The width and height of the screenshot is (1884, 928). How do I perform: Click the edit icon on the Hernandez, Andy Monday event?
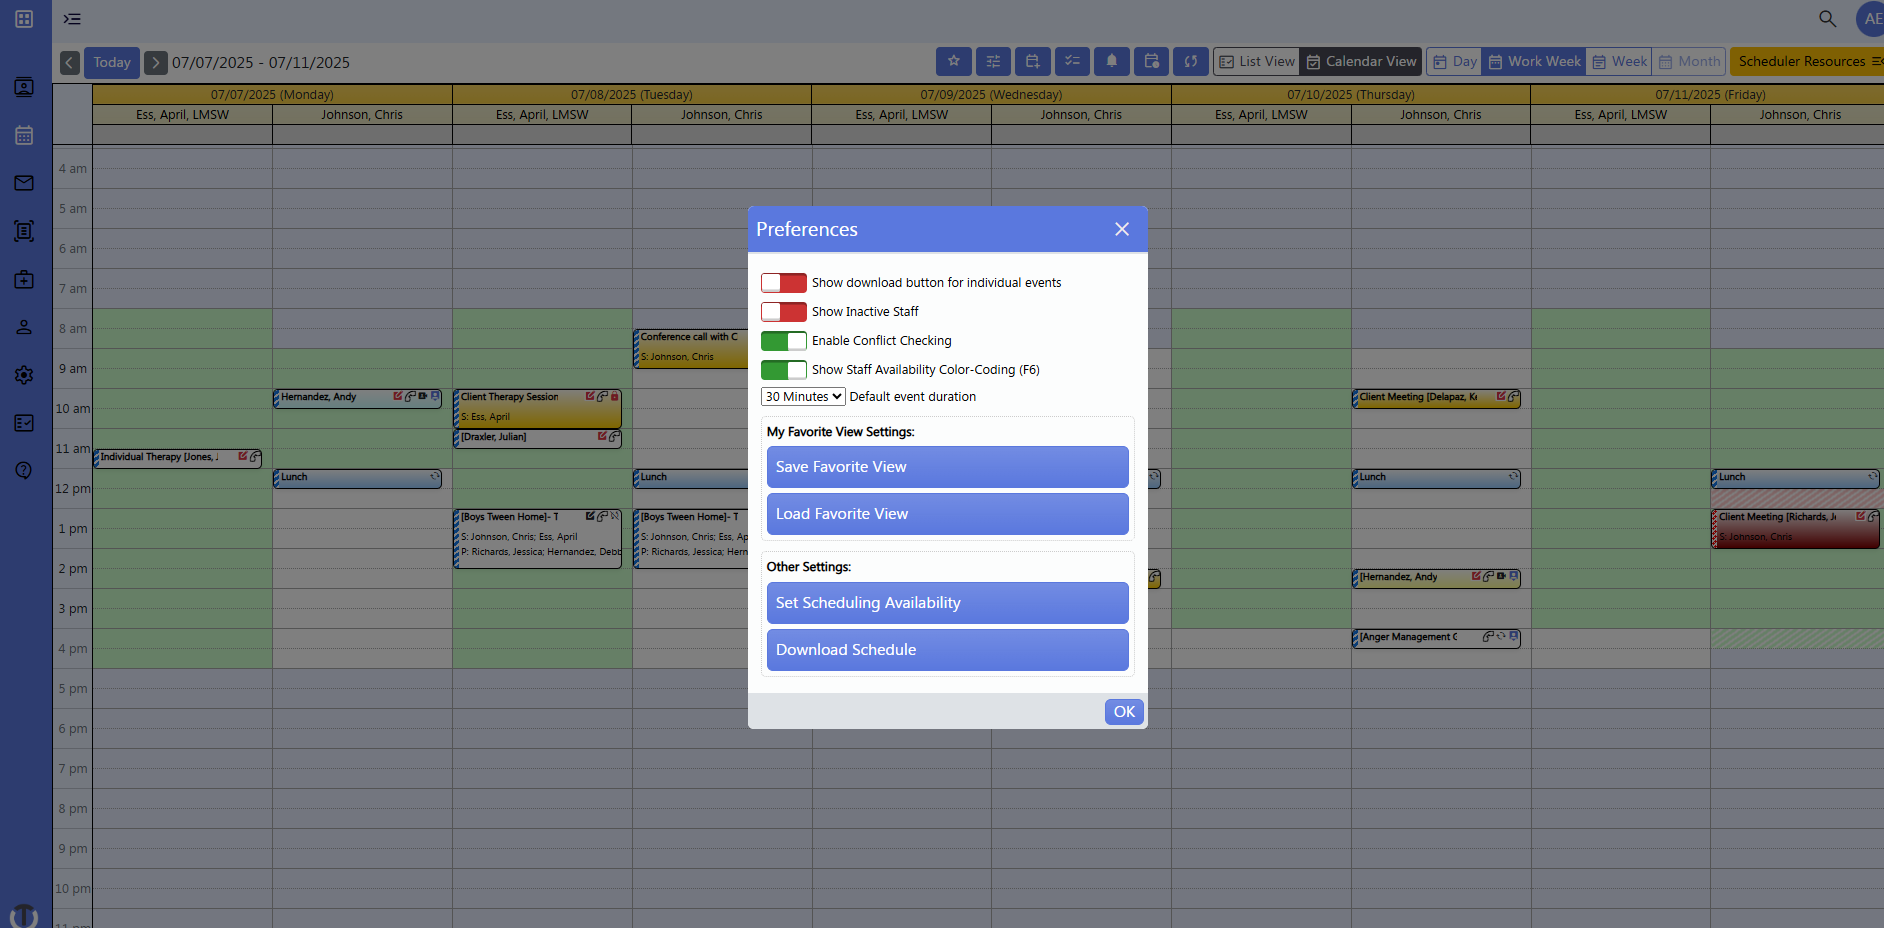click(x=398, y=396)
